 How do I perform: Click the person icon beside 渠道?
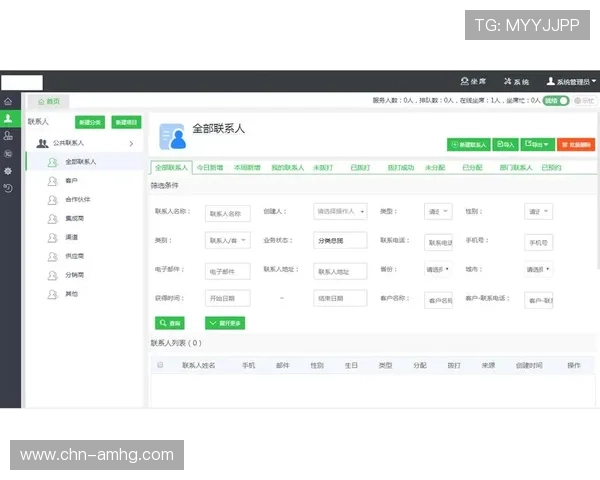[52, 238]
